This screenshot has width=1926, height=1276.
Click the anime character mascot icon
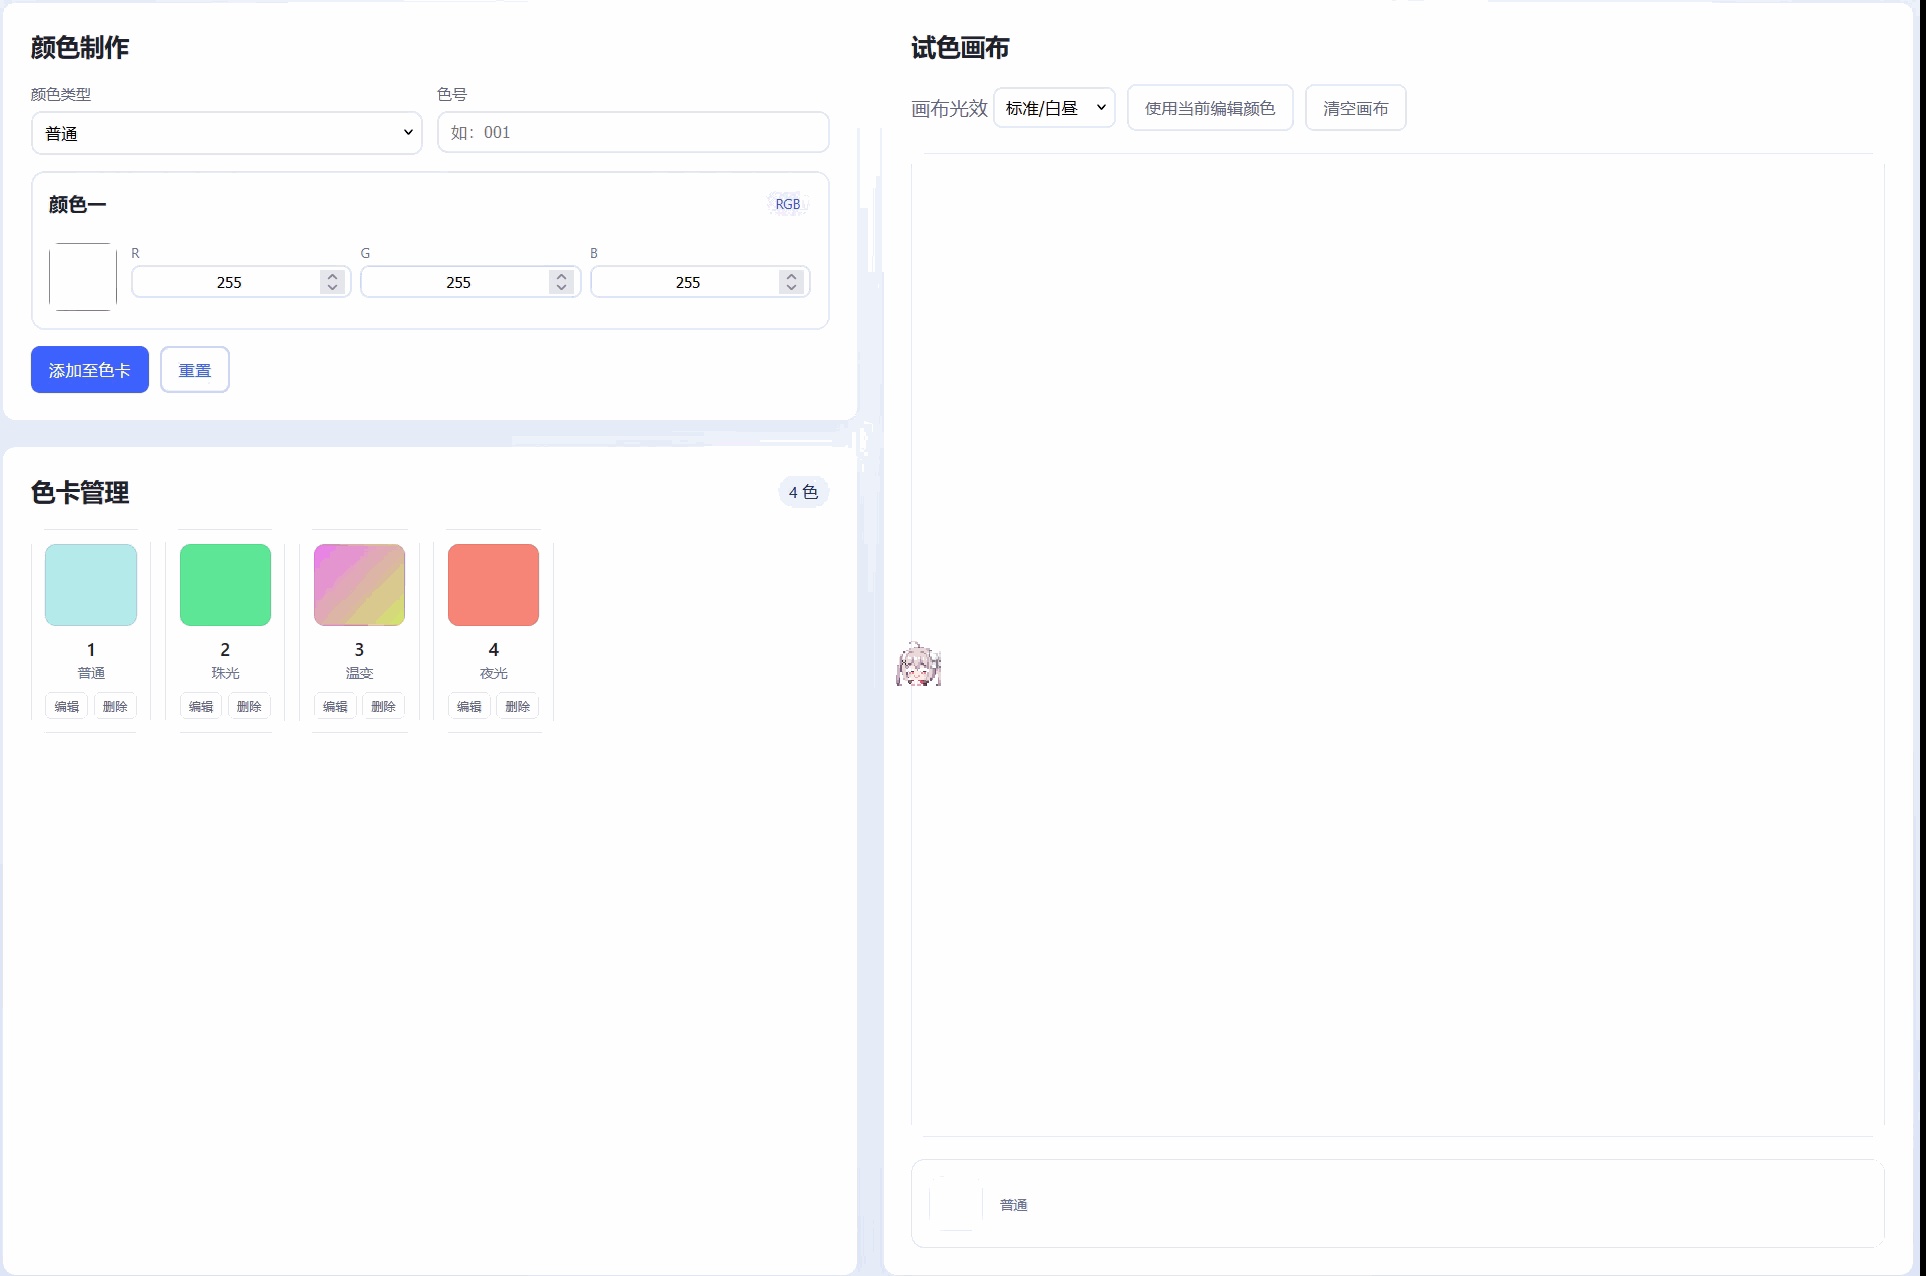point(918,665)
